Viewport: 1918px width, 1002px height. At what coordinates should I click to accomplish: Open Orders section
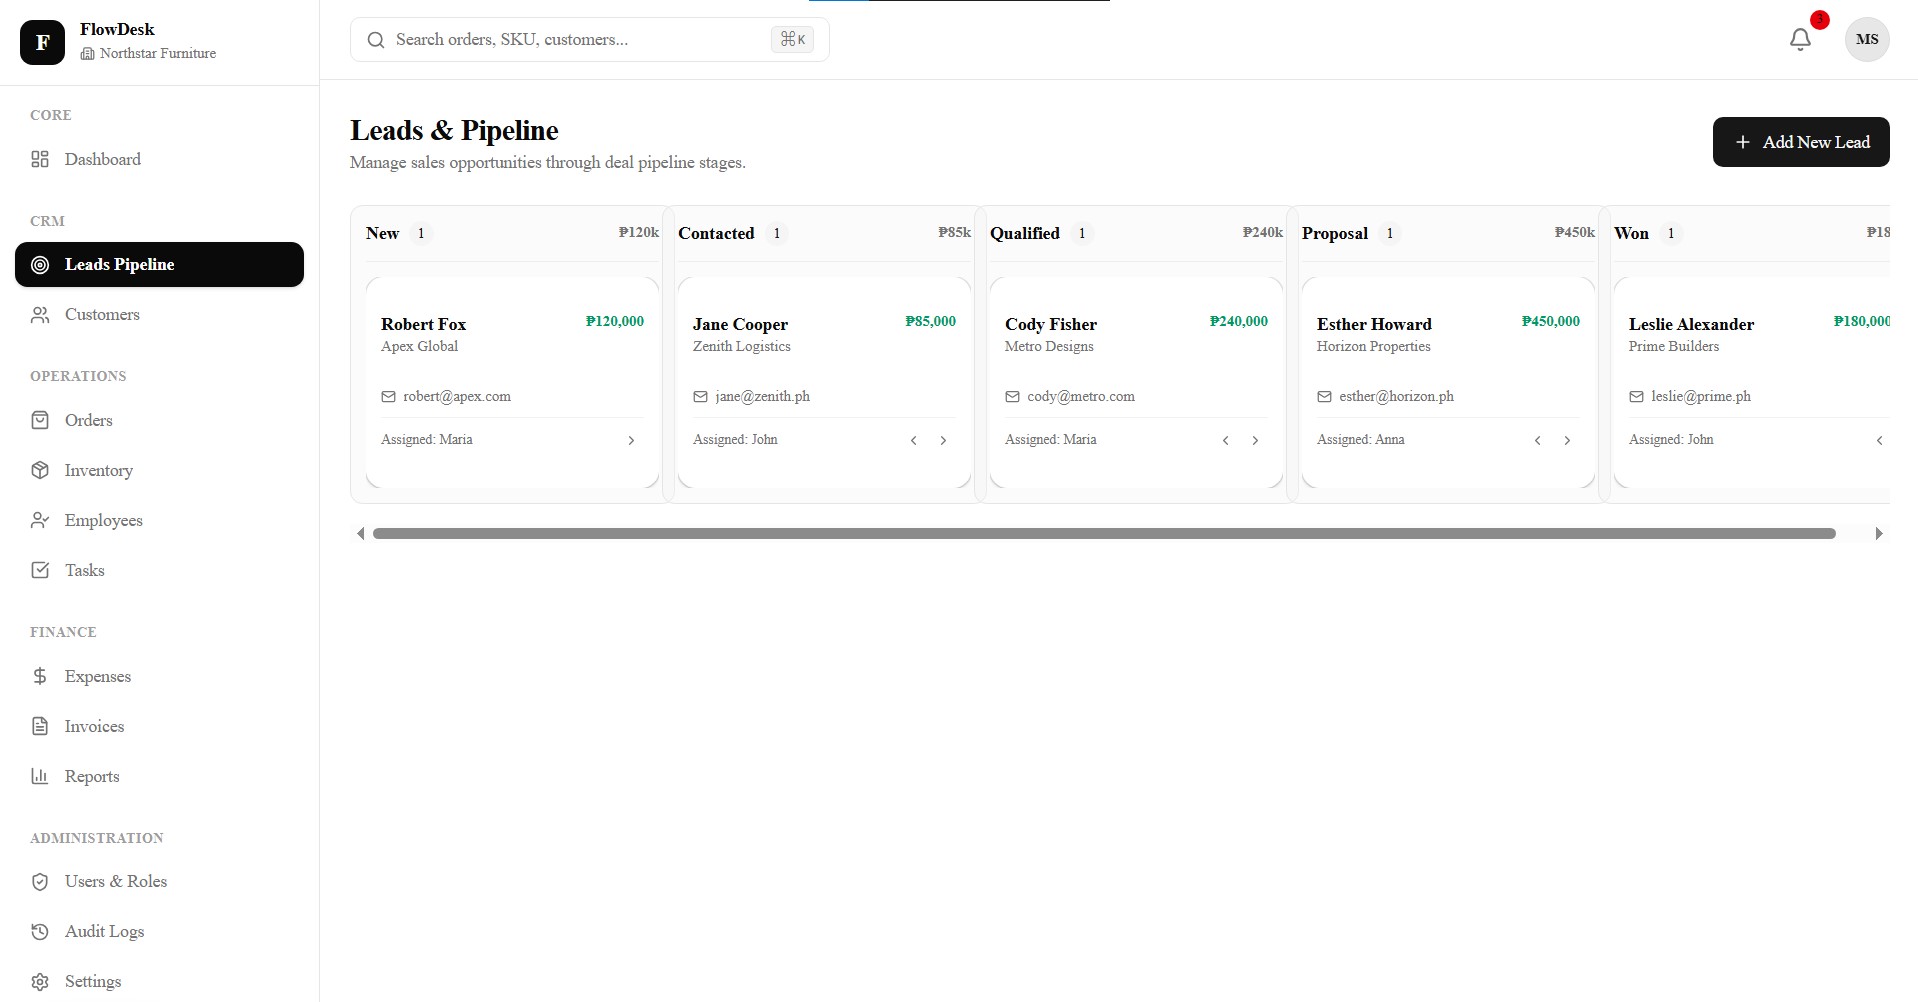(159, 420)
